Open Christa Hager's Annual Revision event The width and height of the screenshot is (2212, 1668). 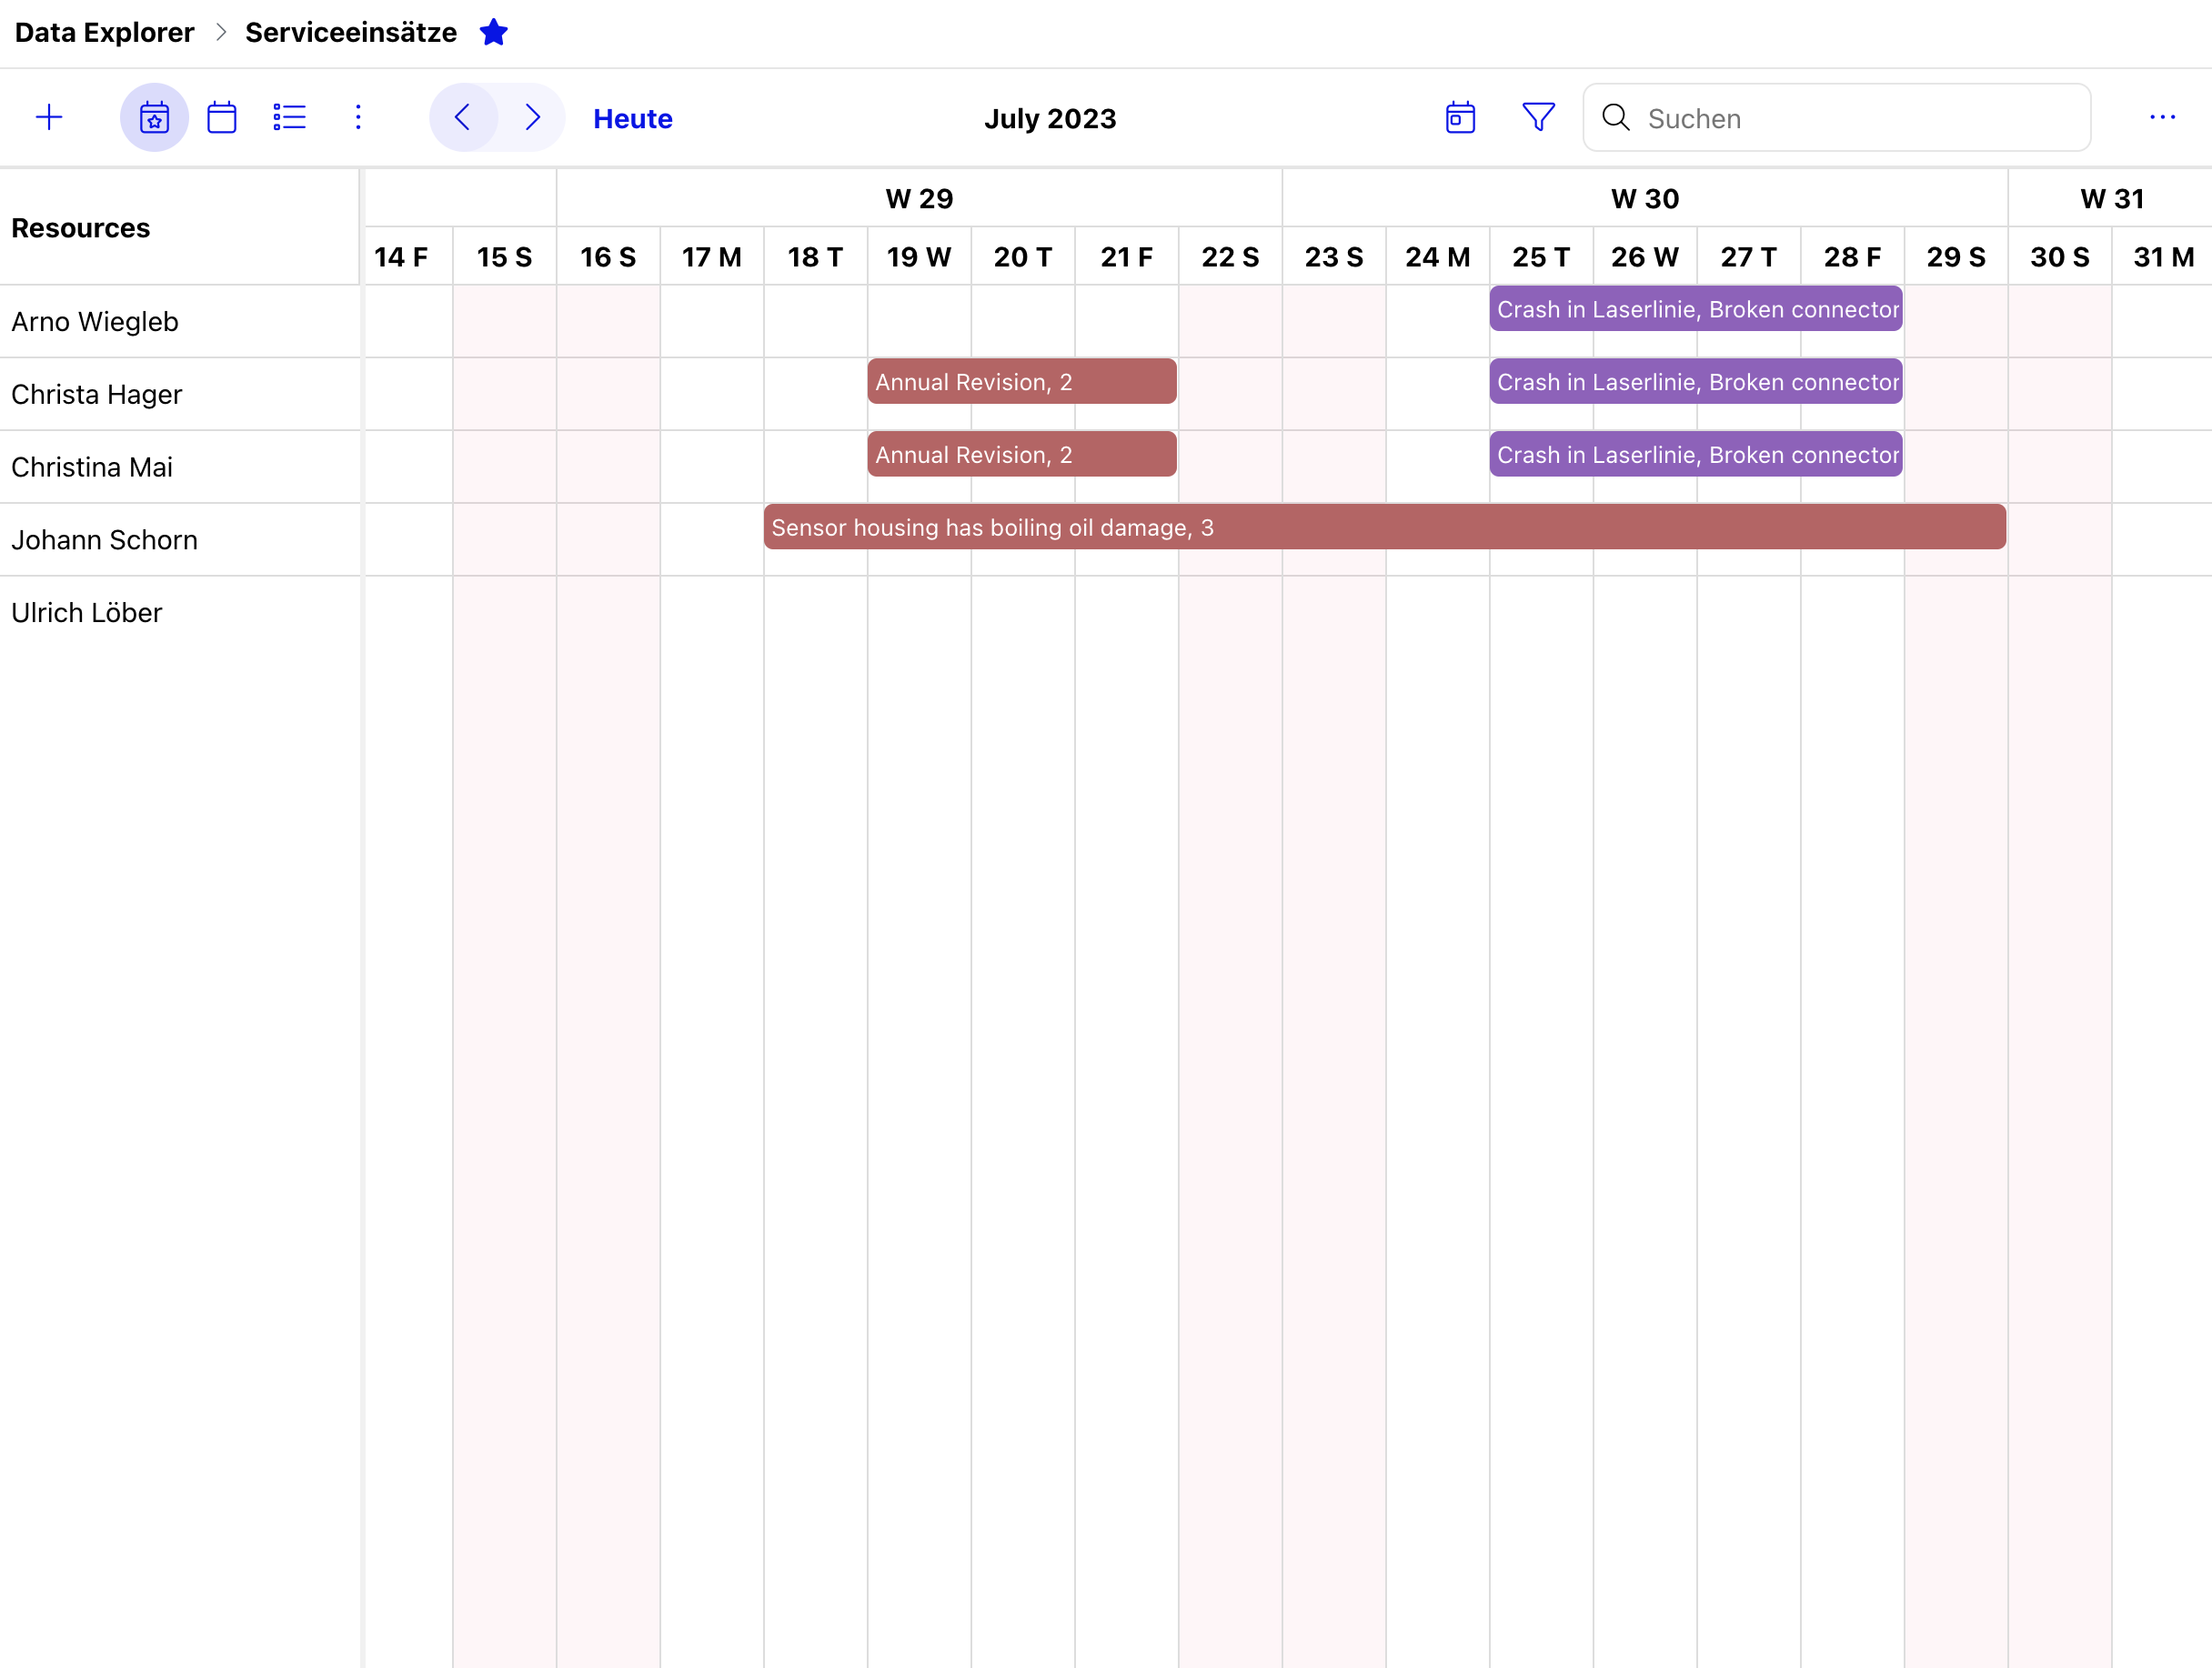coord(1022,382)
